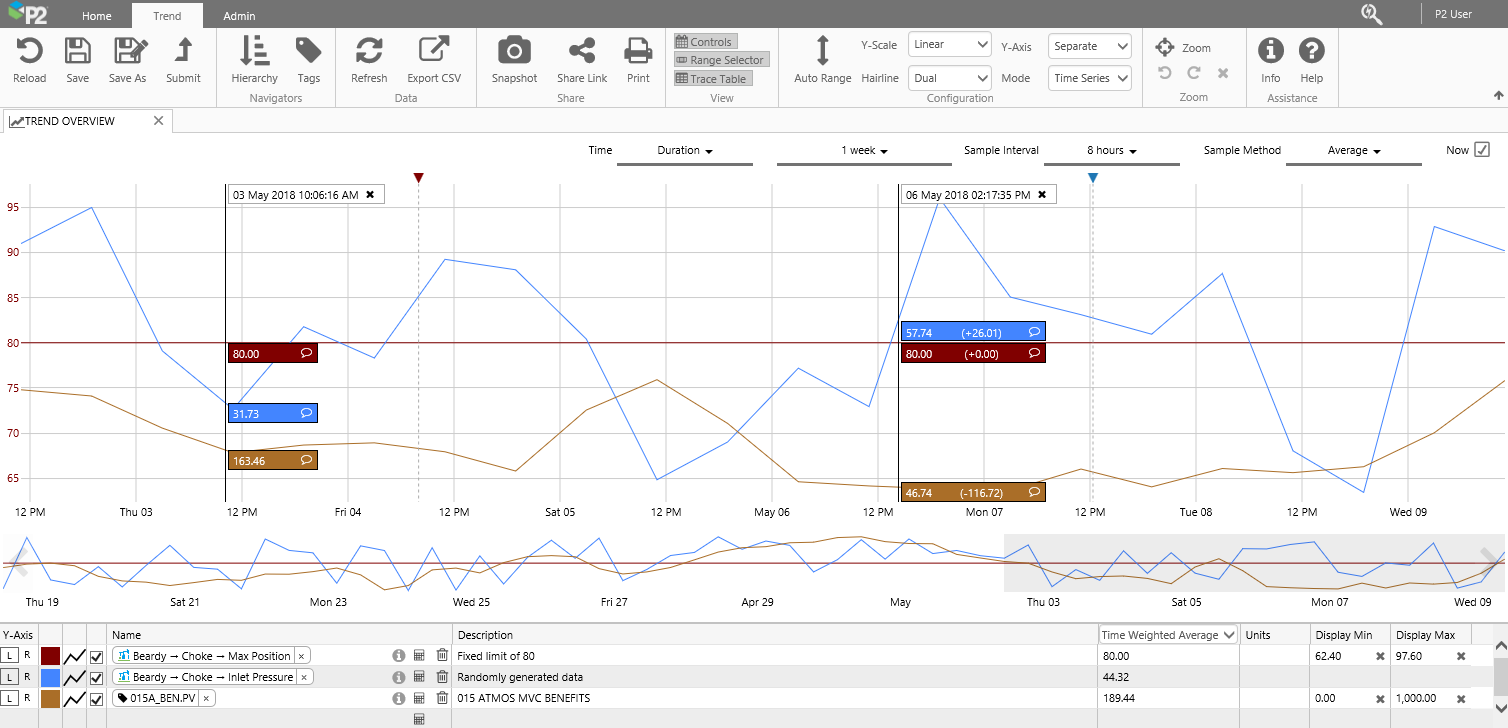Click the blue Inlet Pressure color swatch
The height and width of the screenshot is (728, 1508).
coord(50,678)
